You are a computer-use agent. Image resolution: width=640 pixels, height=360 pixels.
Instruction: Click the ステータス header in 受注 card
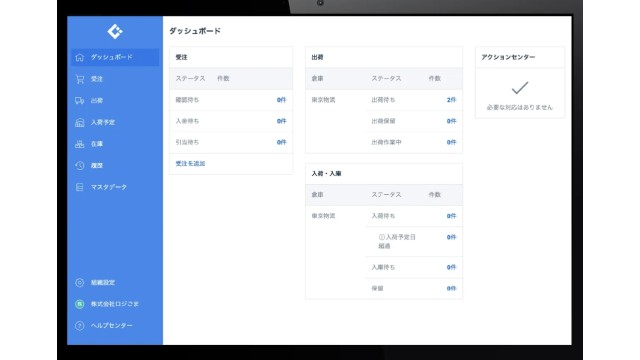tap(191, 79)
